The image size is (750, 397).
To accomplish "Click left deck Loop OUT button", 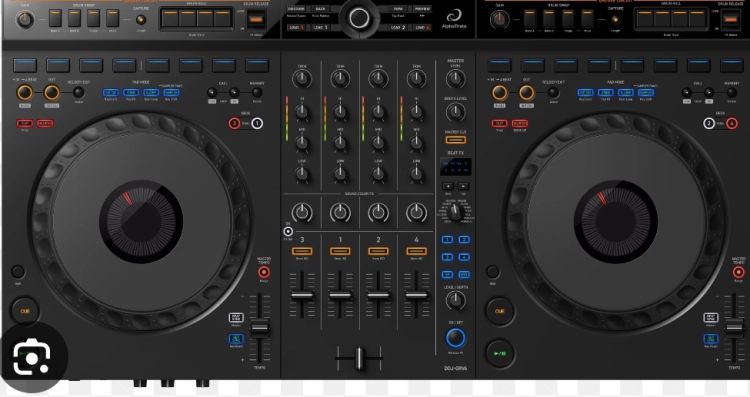I will [x=52, y=92].
